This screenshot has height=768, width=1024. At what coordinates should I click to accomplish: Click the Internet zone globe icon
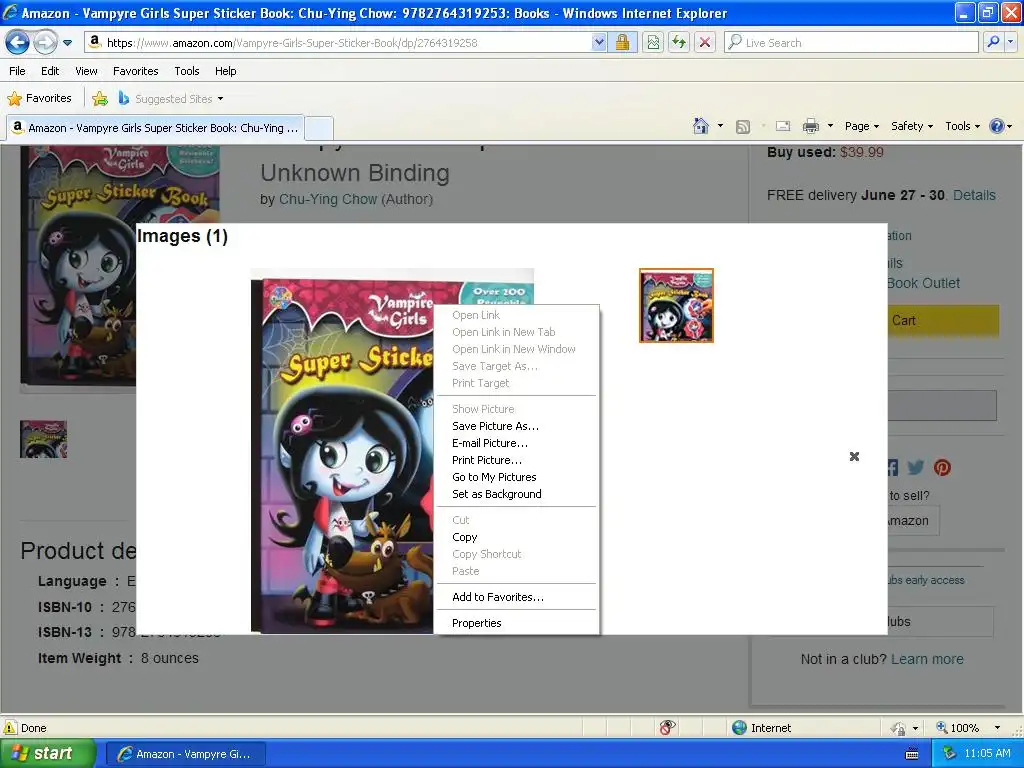(x=739, y=728)
